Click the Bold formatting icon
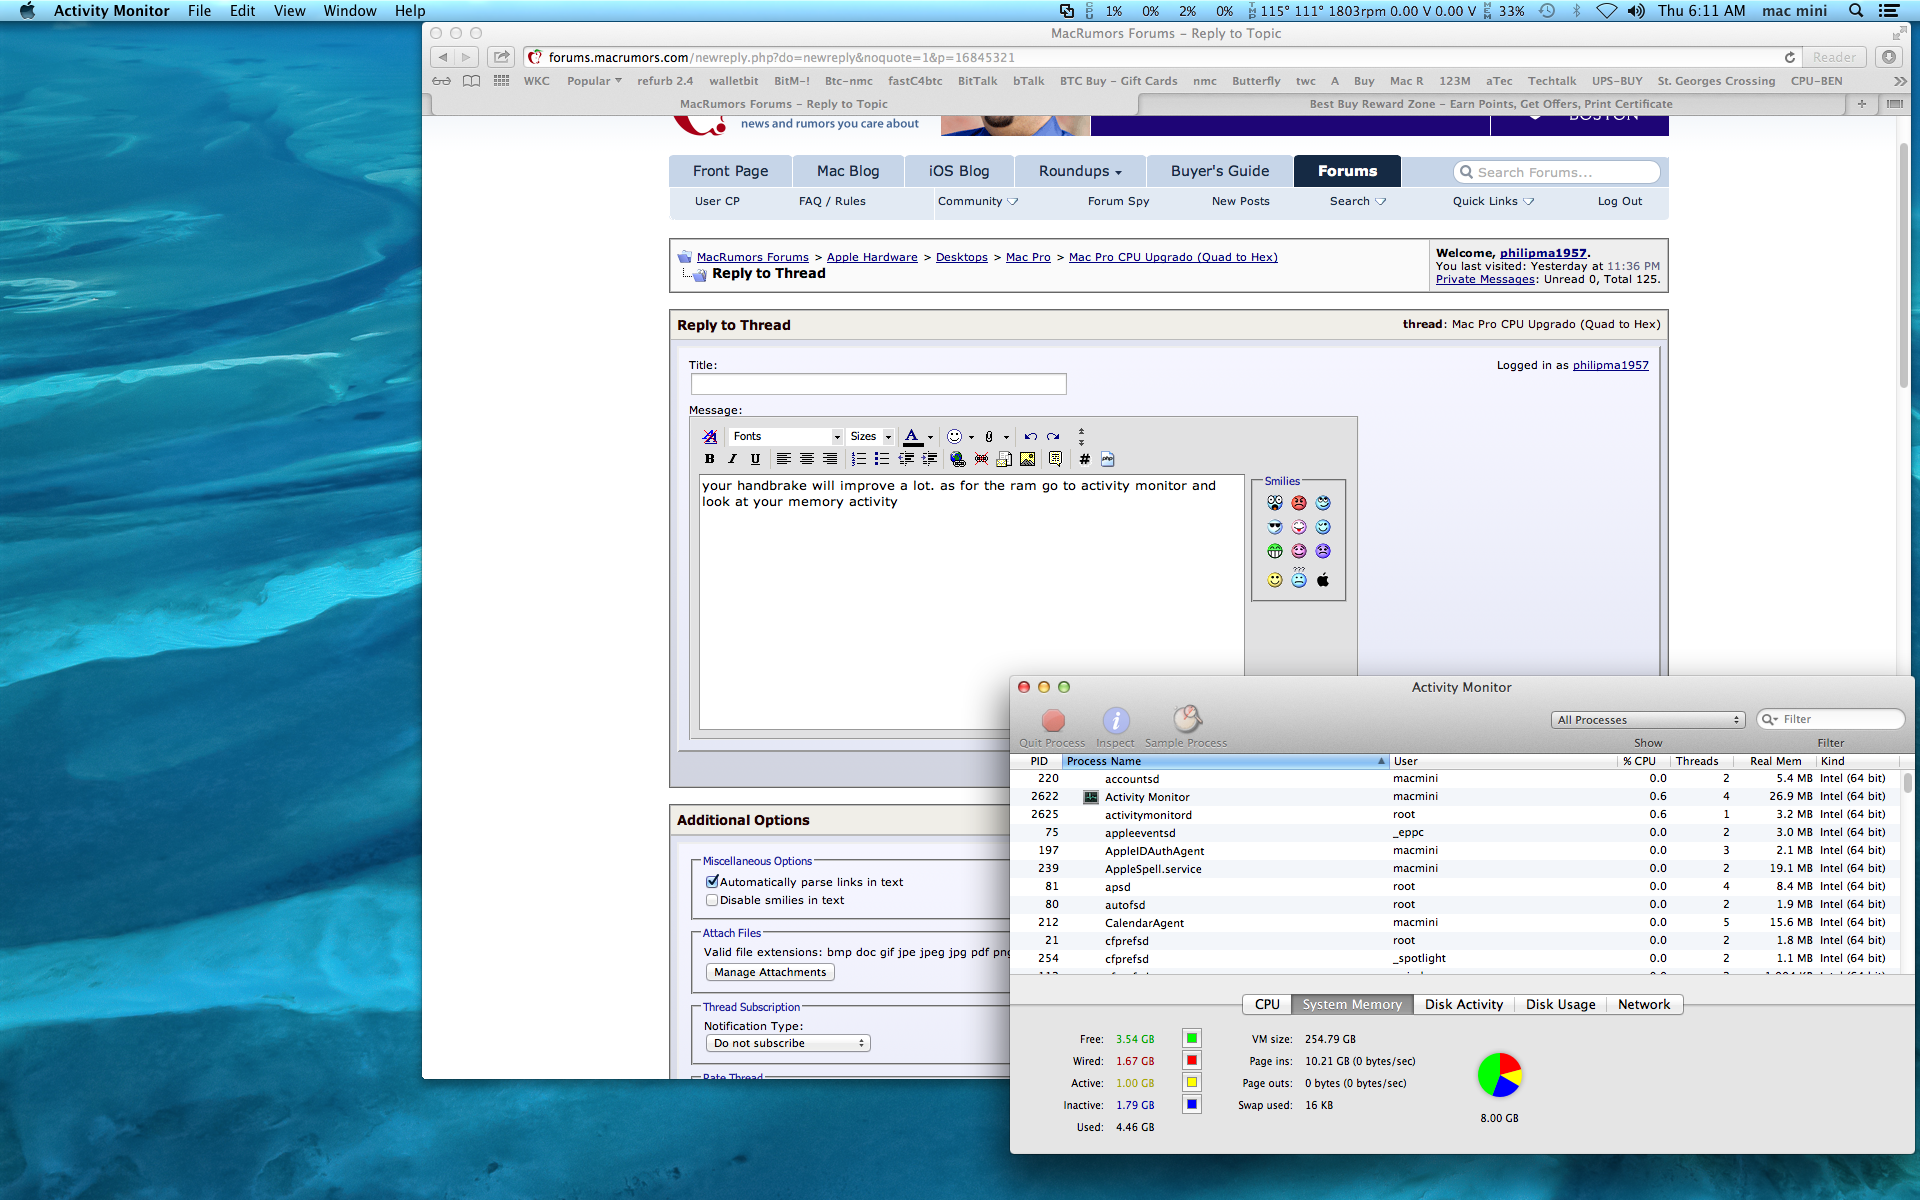Screen dimensions: 1920x1200 point(709,459)
